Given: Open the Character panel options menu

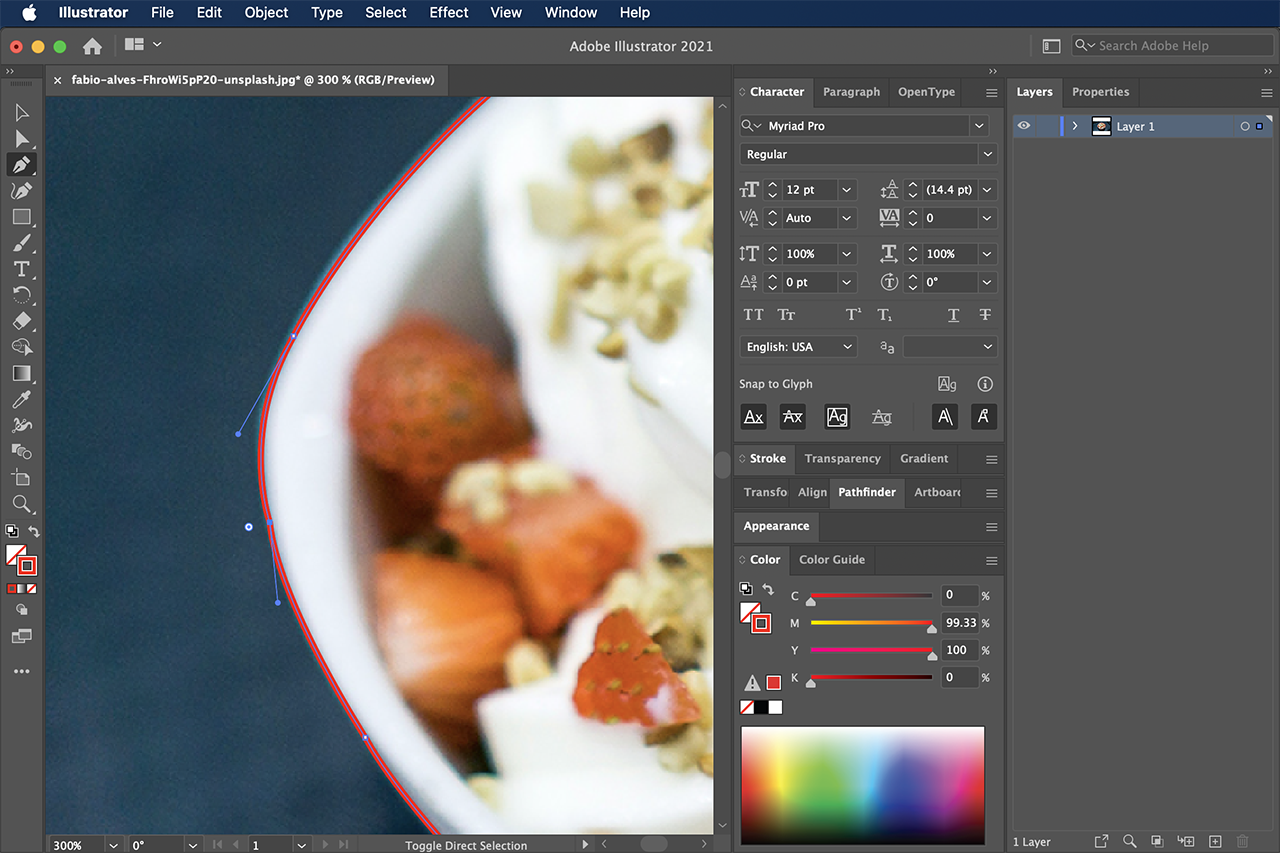Looking at the screenshot, I should coord(991,93).
